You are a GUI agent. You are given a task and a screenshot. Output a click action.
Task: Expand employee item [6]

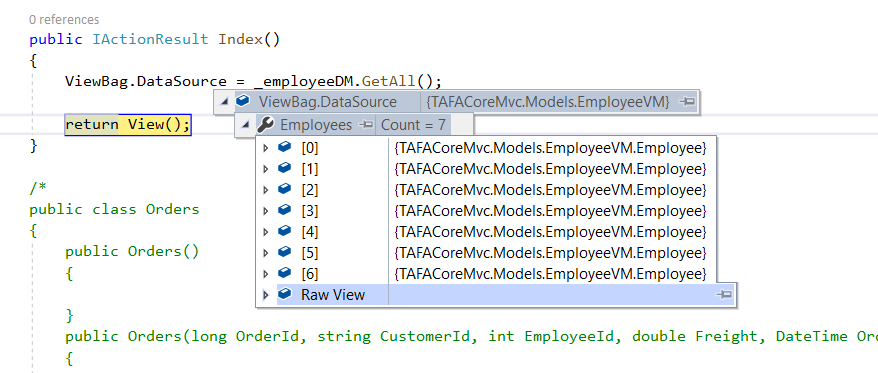tap(266, 274)
